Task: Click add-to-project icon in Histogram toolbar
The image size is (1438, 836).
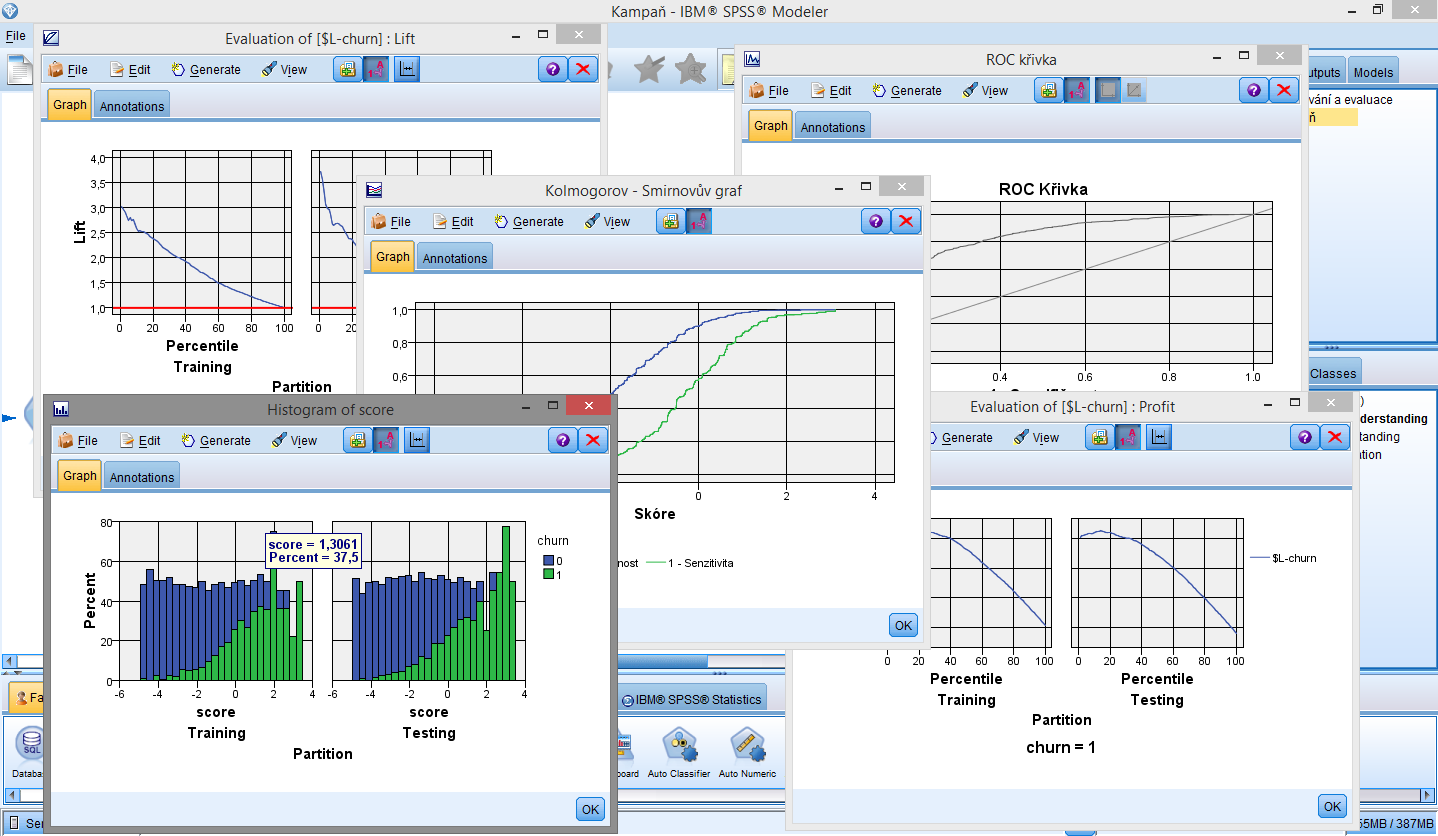Action: point(357,440)
